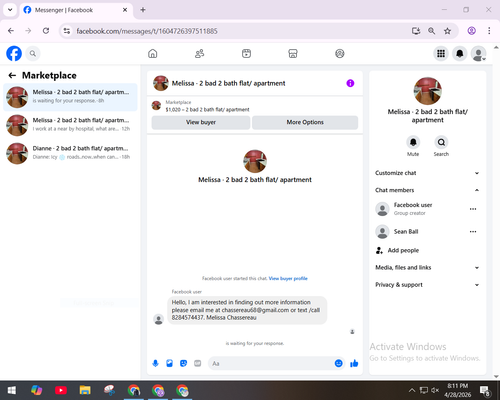Image resolution: width=500 pixels, height=400 pixels.
Task: Open File Explorer from the taskbar
Action: pos(85,390)
